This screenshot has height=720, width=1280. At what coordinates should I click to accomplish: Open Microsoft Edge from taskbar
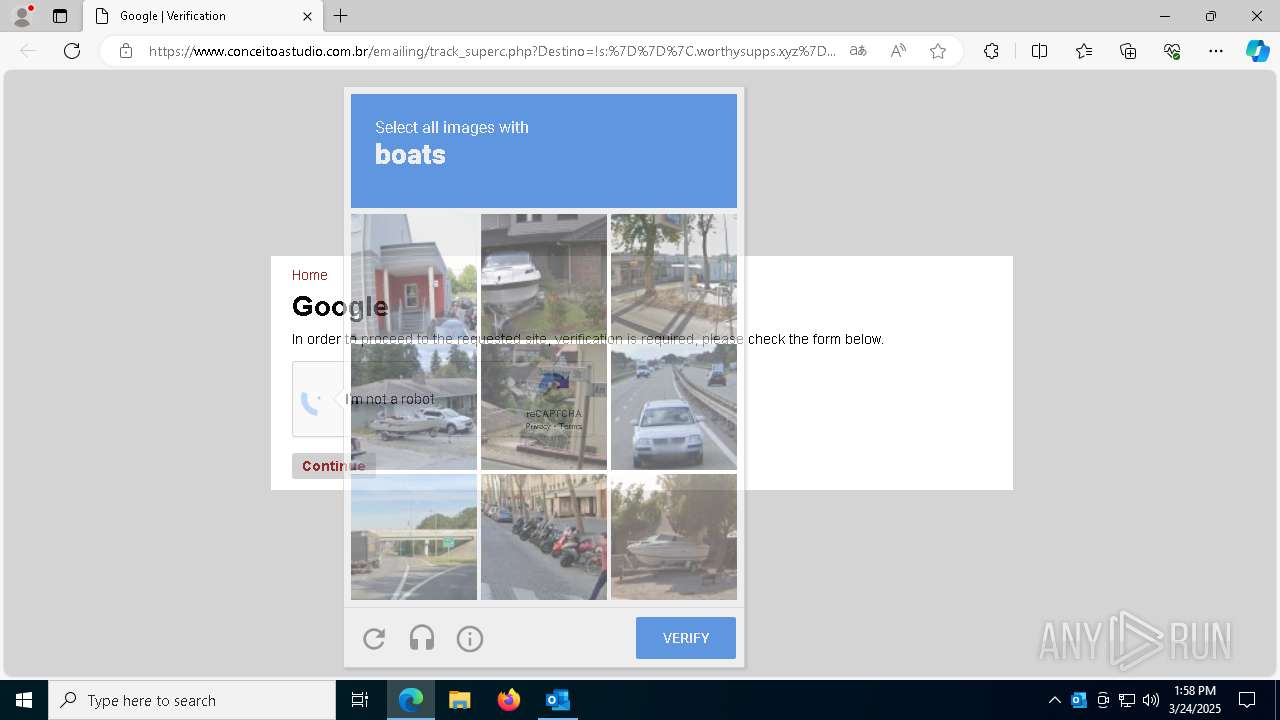pyautogui.click(x=411, y=700)
